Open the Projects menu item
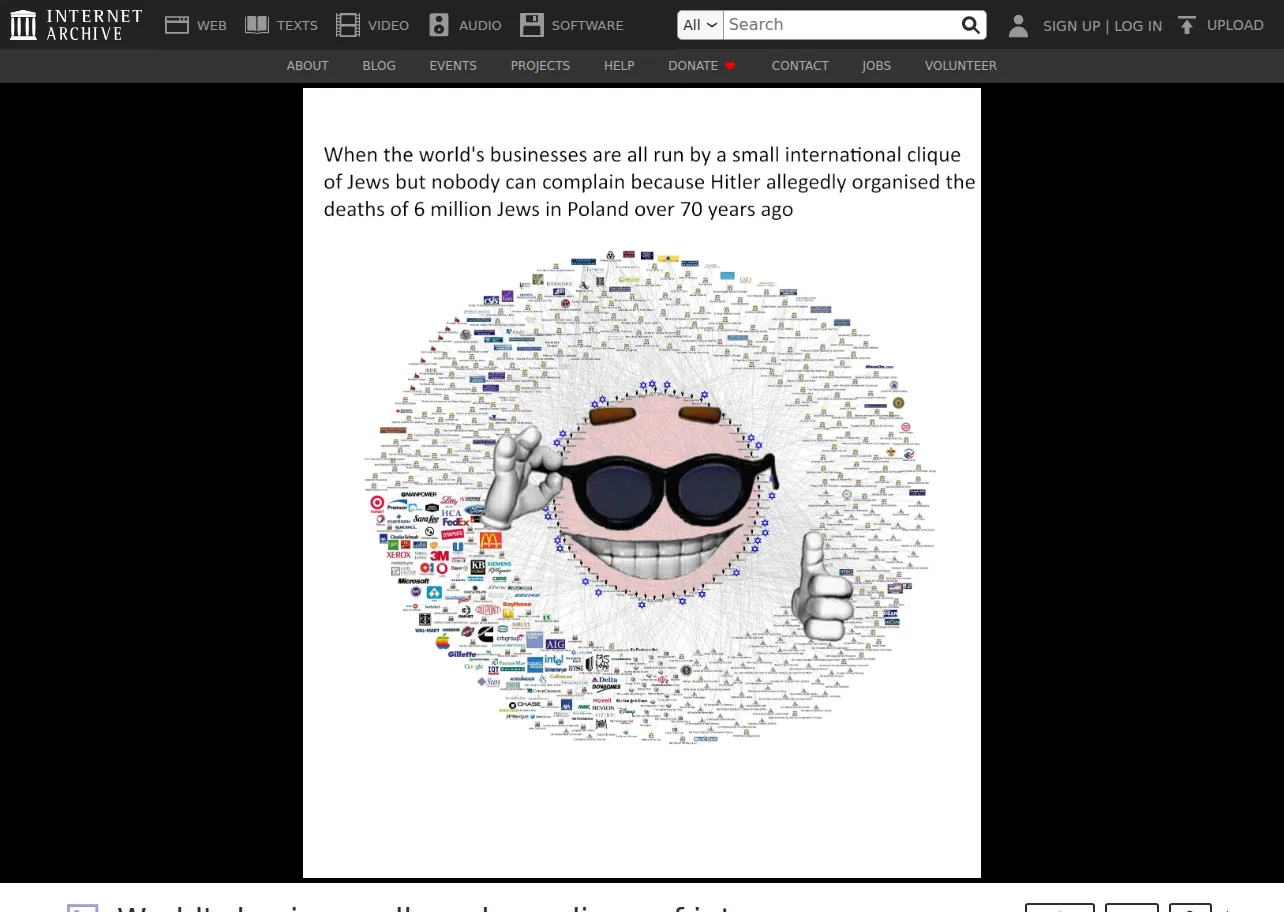Viewport: 1284px width, 912px height. [540, 66]
